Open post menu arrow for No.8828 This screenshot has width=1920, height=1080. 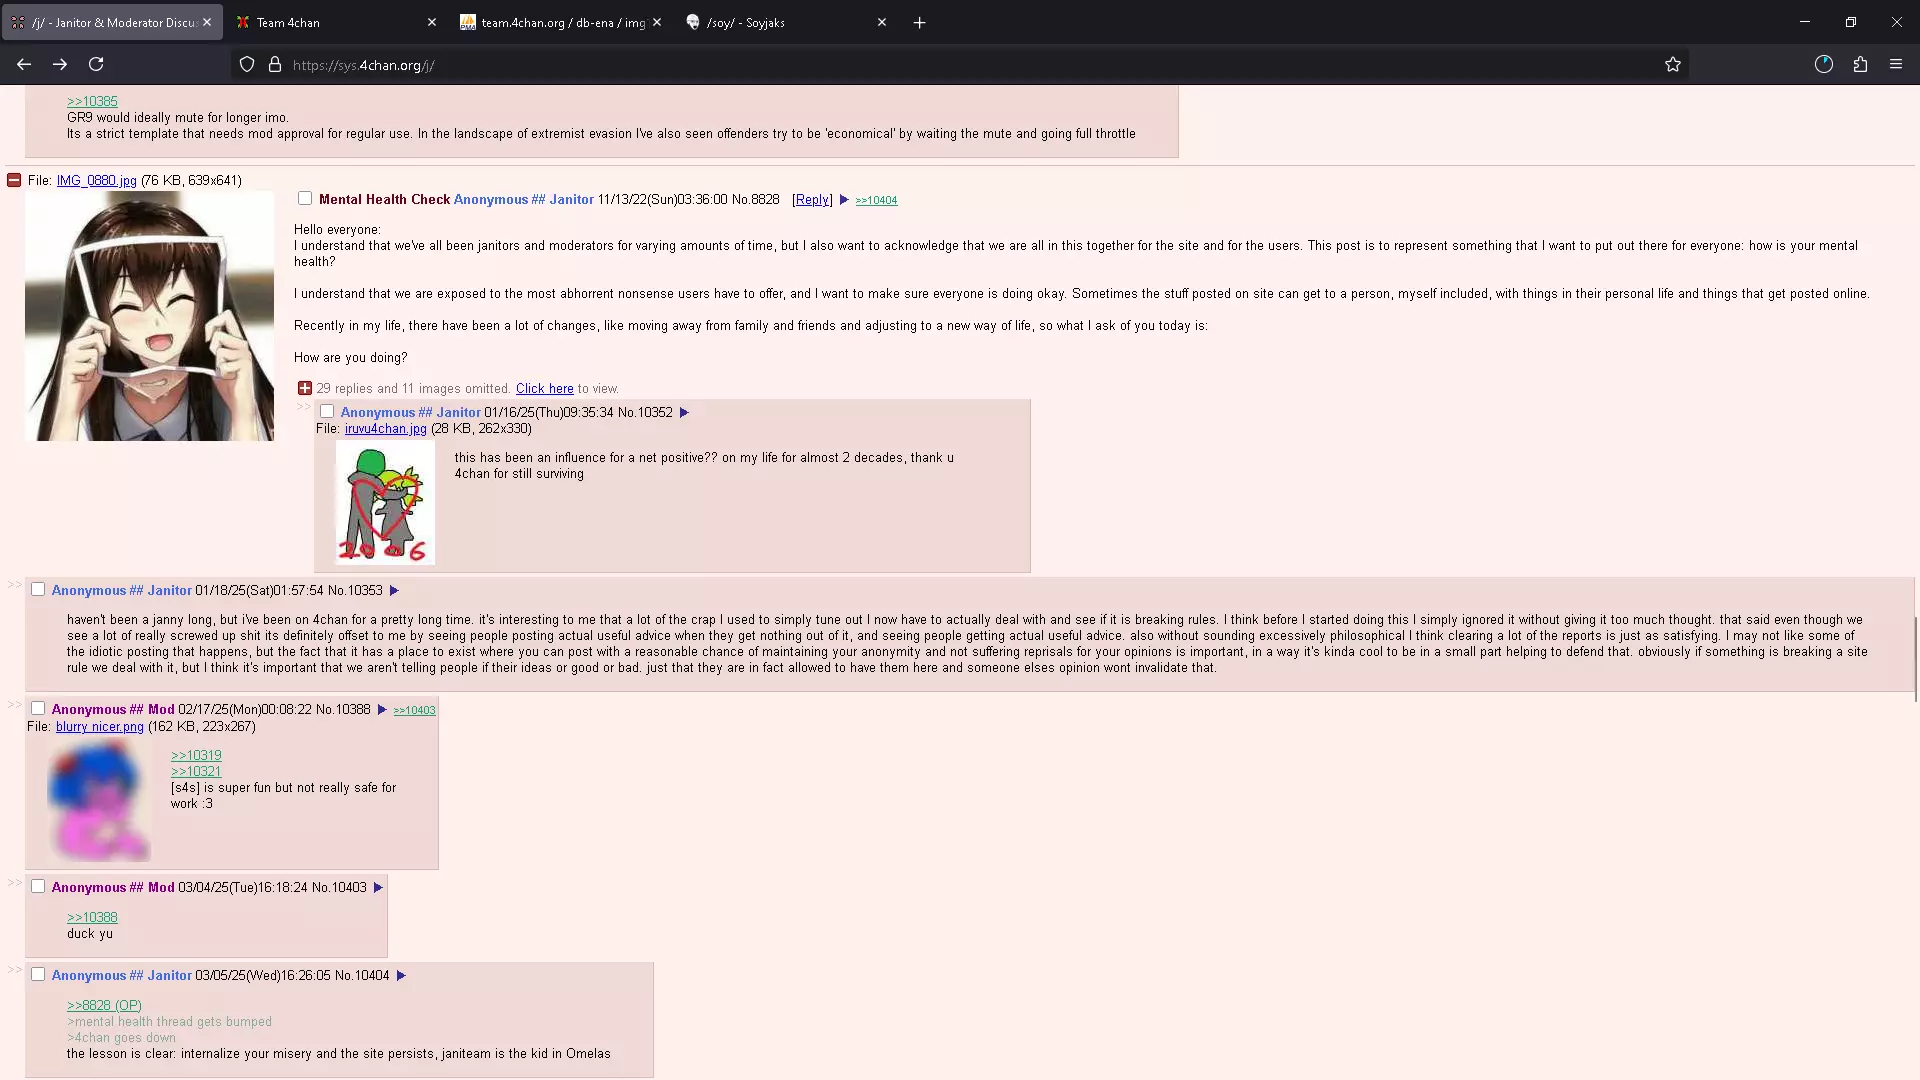[x=844, y=200]
